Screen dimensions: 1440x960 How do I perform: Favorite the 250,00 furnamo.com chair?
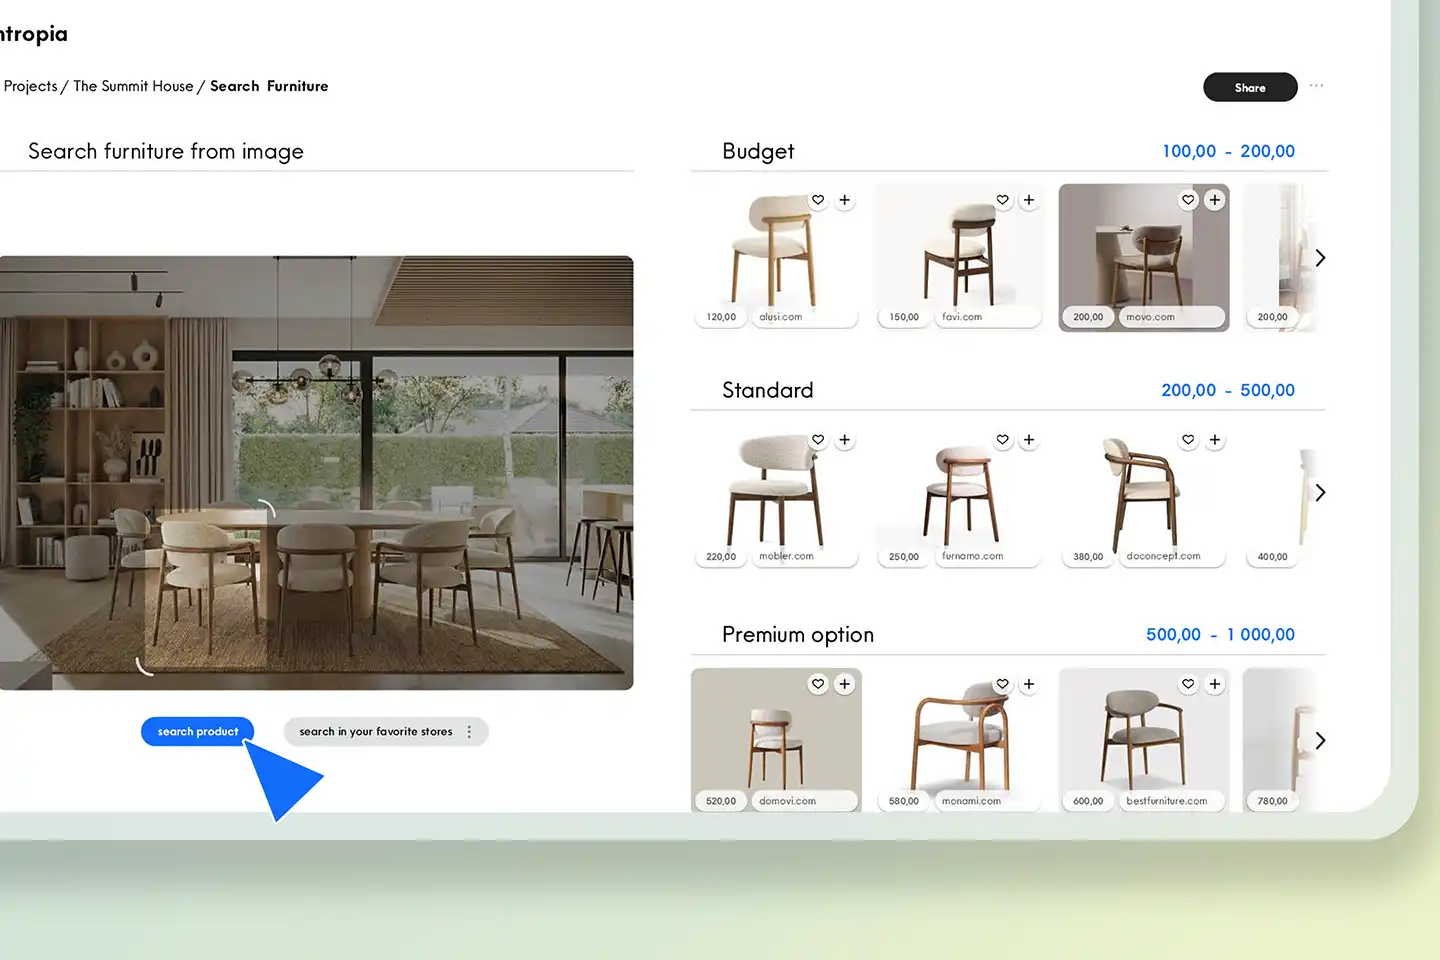(1002, 440)
